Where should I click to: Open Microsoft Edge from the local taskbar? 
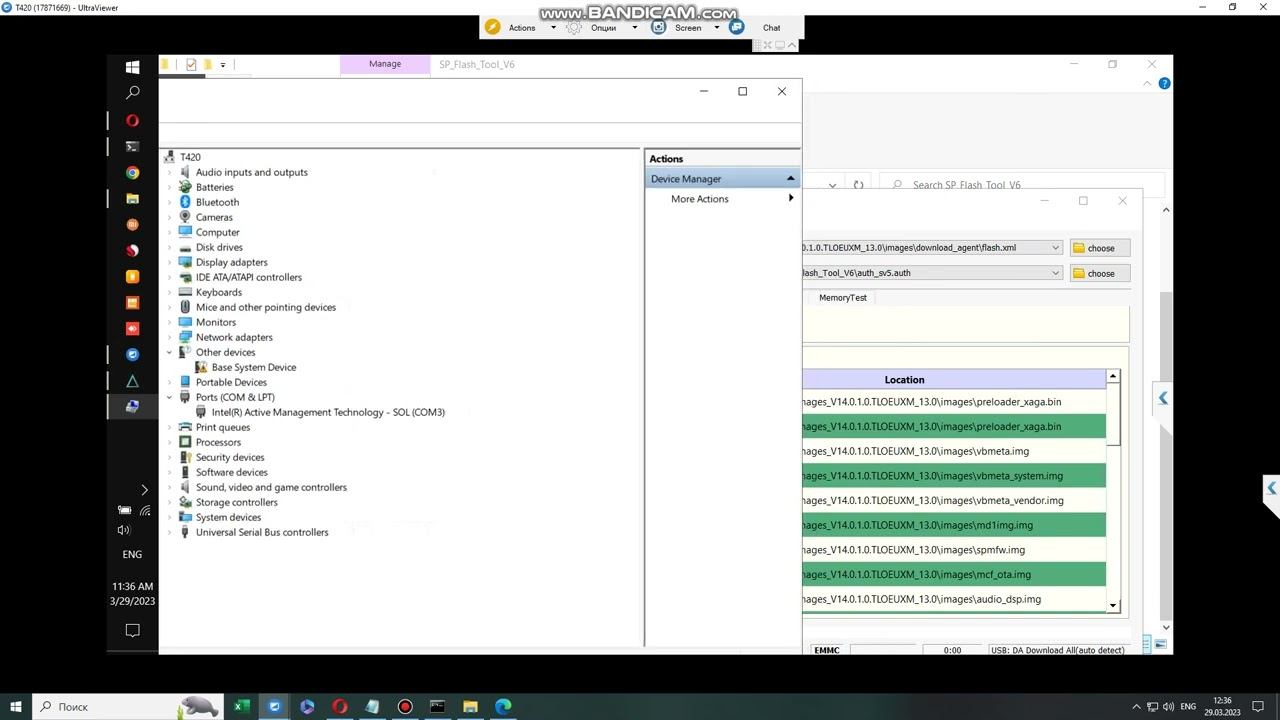point(503,706)
